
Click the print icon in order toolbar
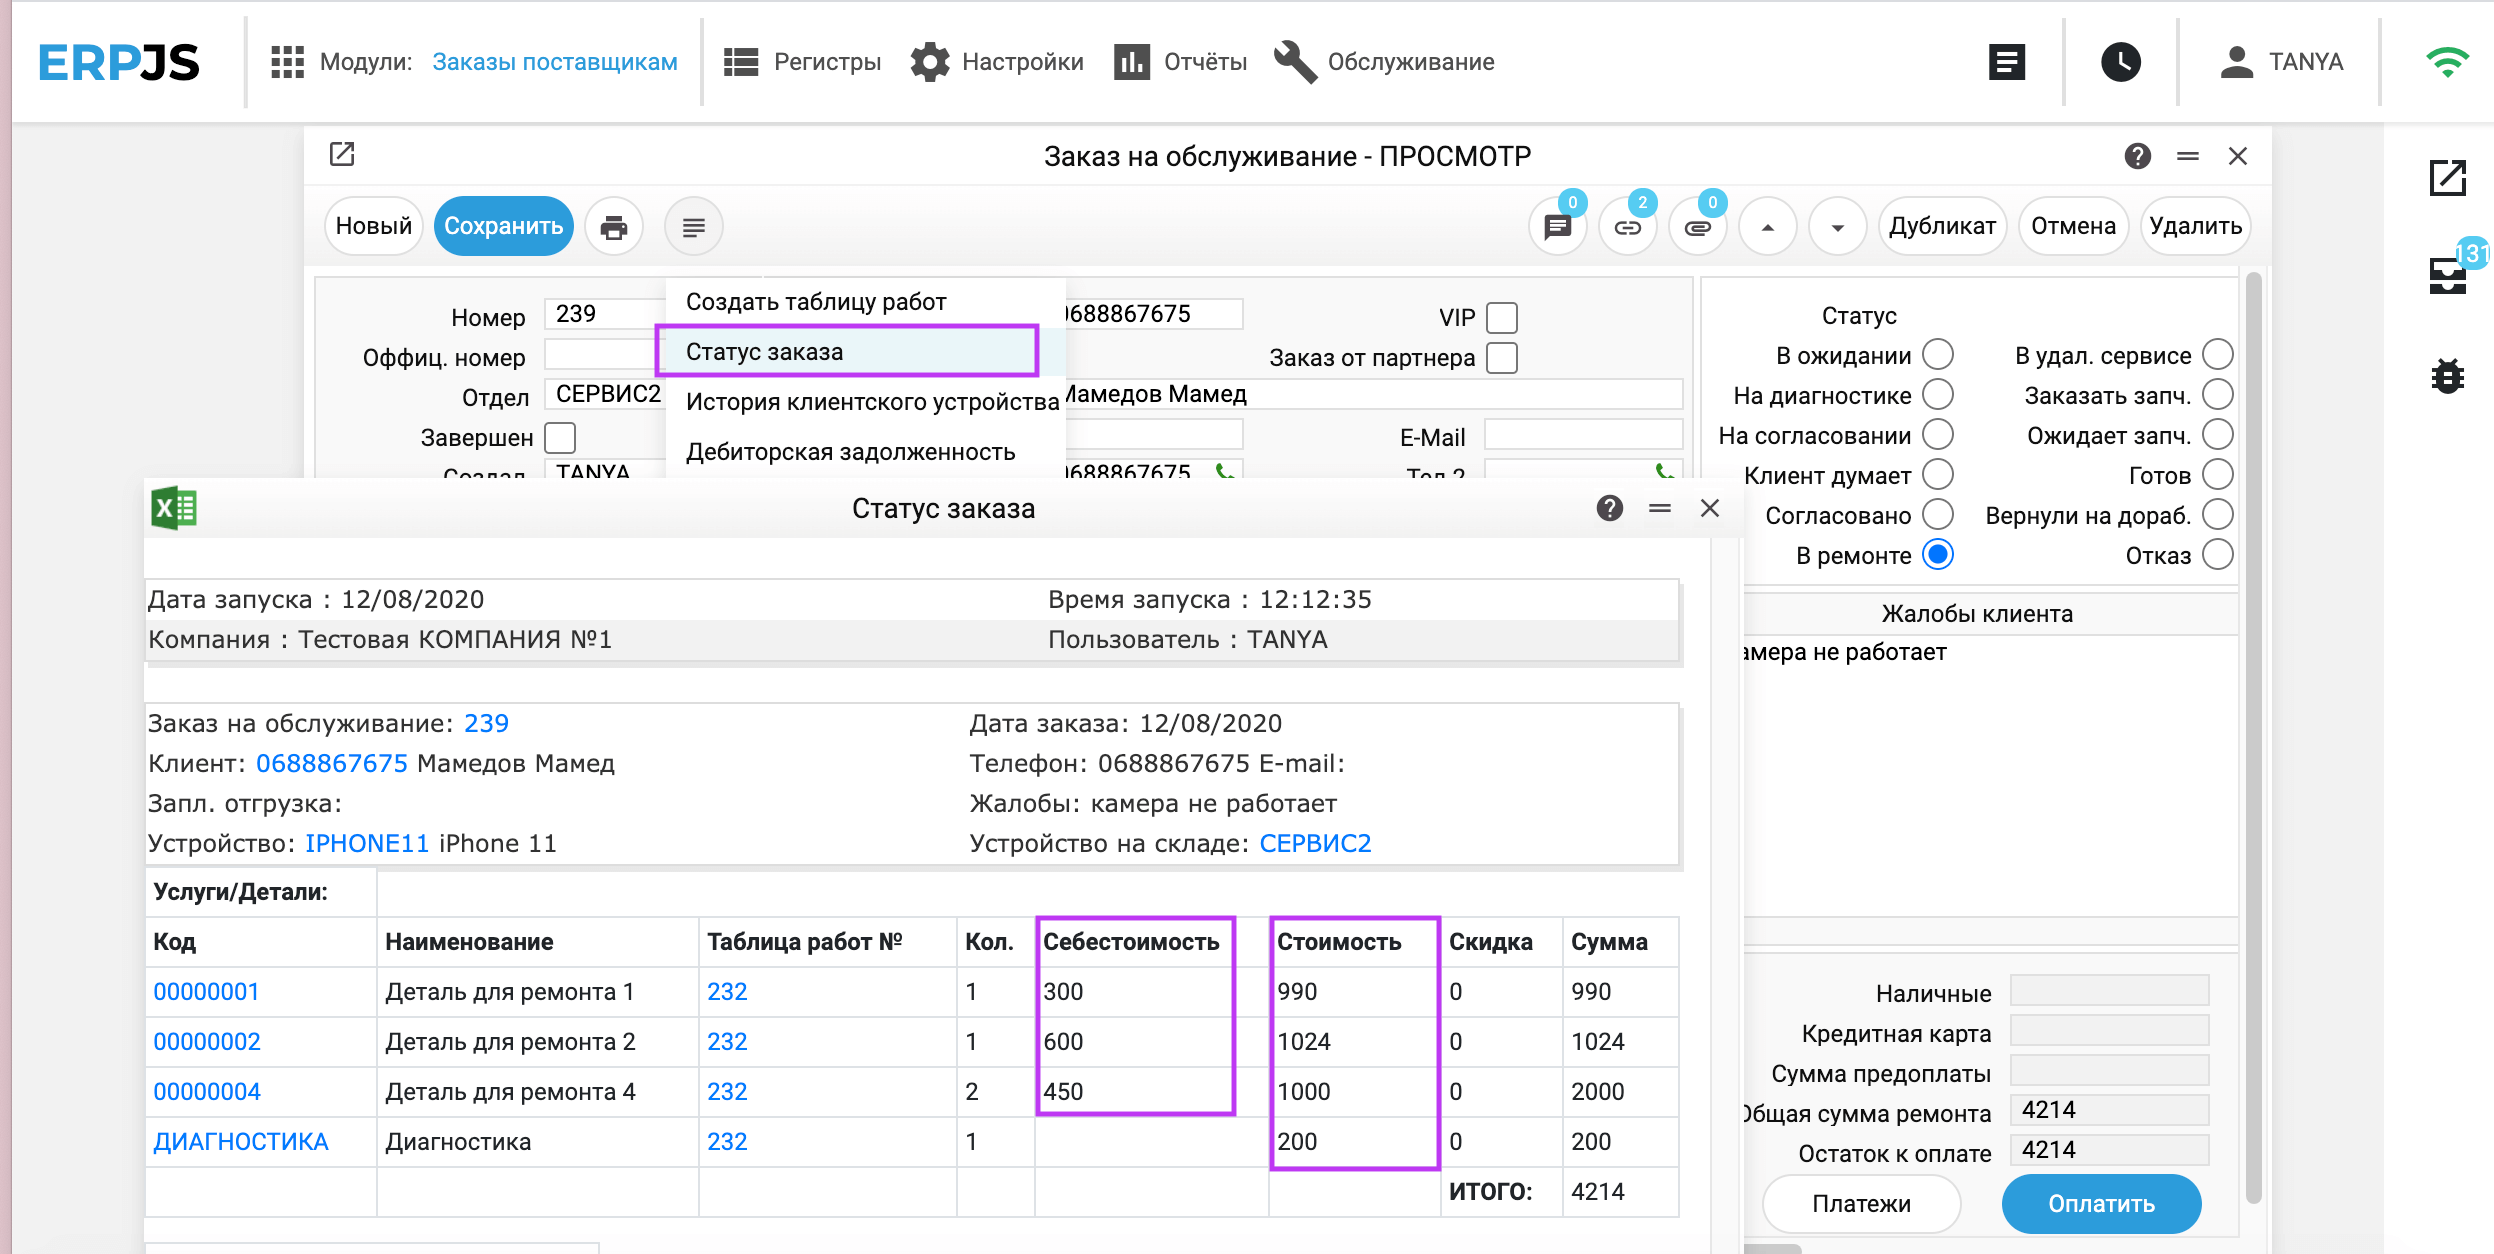click(613, 227)
